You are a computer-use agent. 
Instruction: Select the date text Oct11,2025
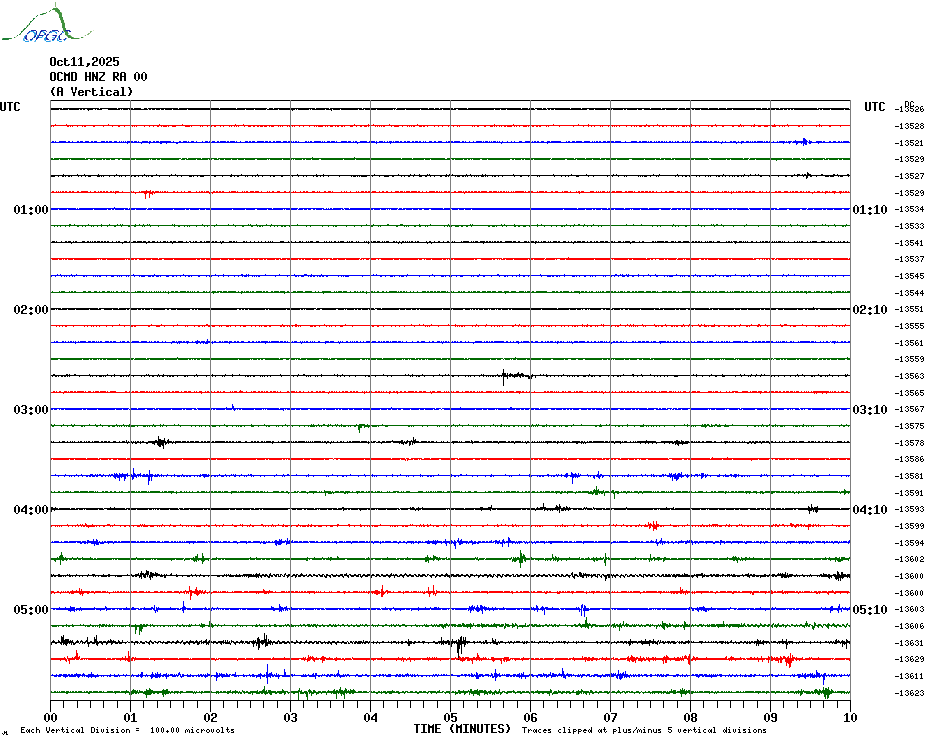point(84,62)
